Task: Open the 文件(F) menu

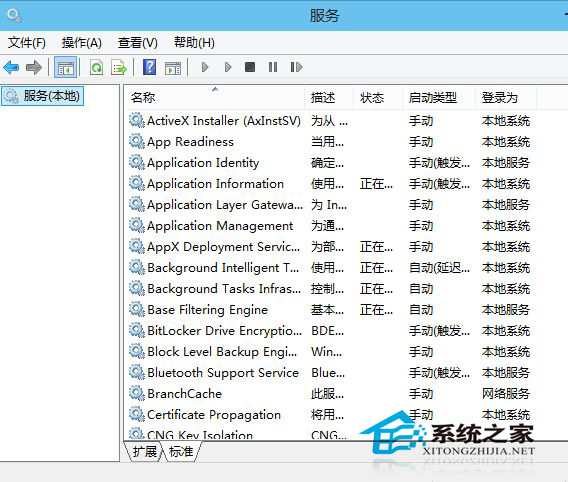Action: point(27,43)
